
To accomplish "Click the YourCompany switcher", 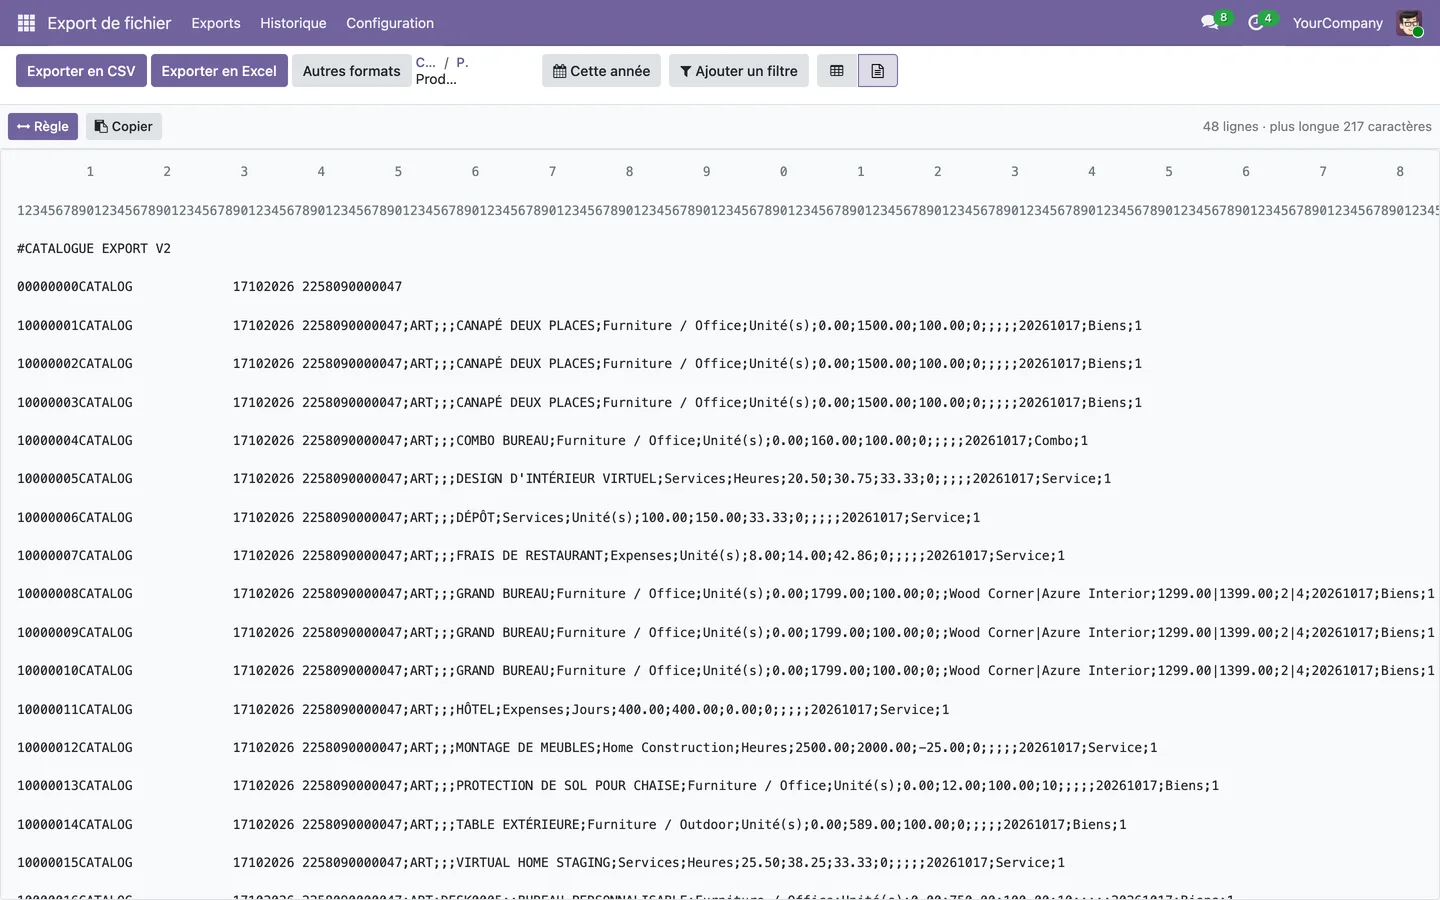I will 1338,23.
